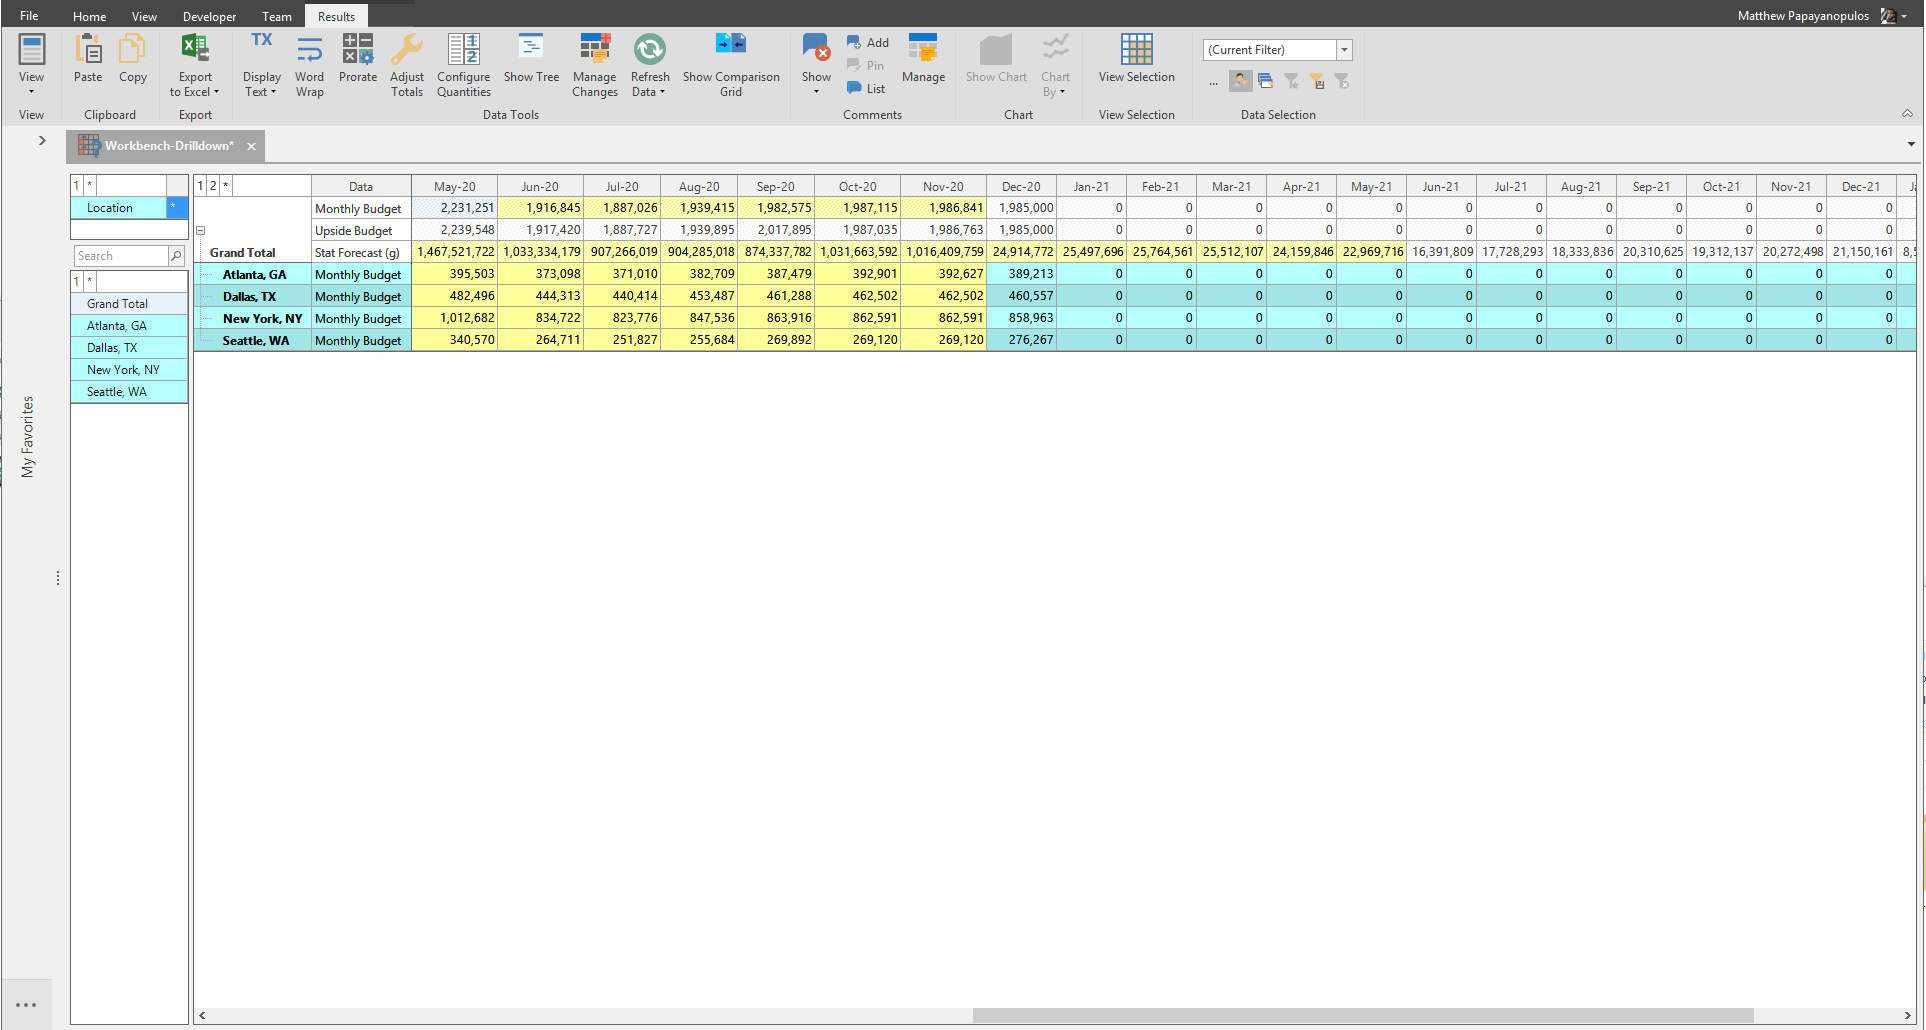Image resolution: width=1926 pixels, height=1030 pixels.
Task: Select Seattle, WA in the location list
Action: point(129,392)
